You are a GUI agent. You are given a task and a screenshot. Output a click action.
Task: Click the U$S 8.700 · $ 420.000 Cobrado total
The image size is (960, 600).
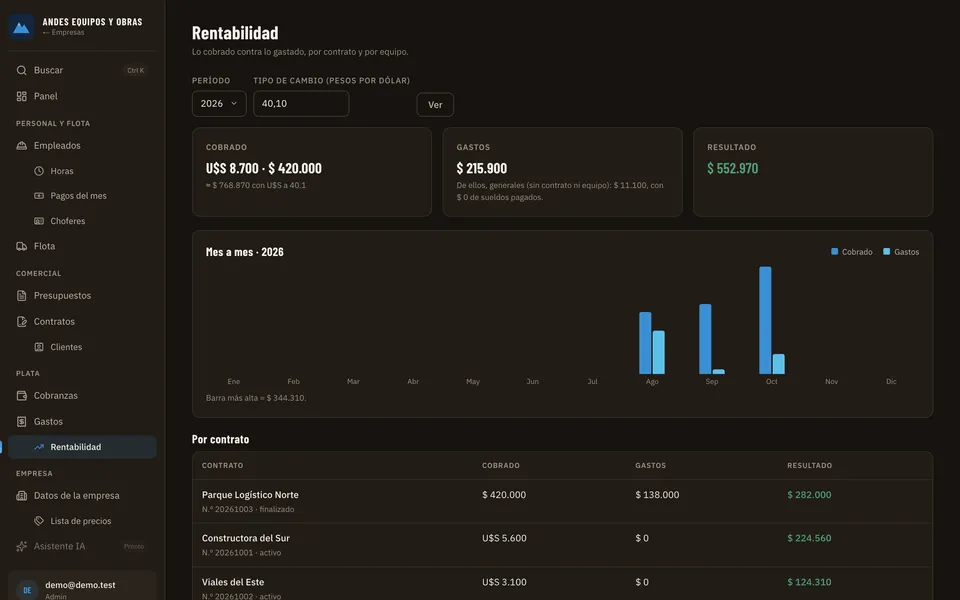click(263, 168)
